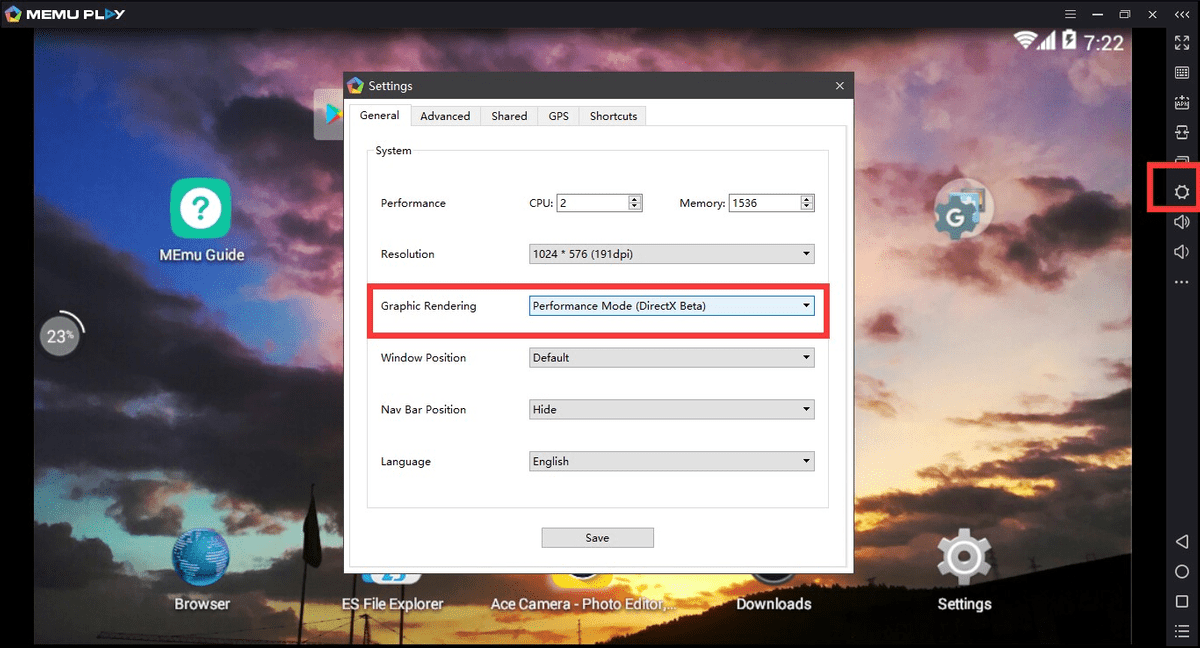
Task: Open the emulator Settings gear in the sidebar
Action: pyautogui.click(x=1182, y=190)
